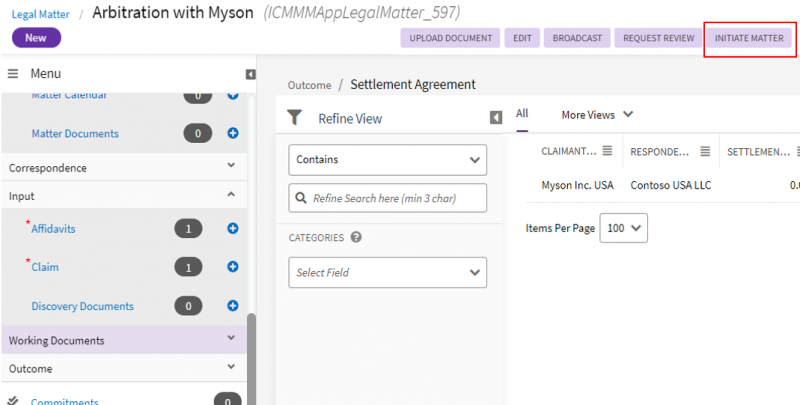Click the Contoso USA LLC cell
Screen dimensions: 800x405
point(671,185)
